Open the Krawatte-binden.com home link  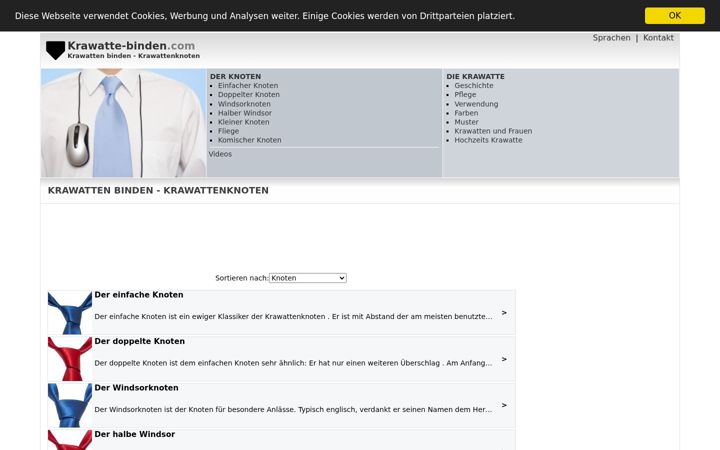pyautogui.click(x=131, y=45)
